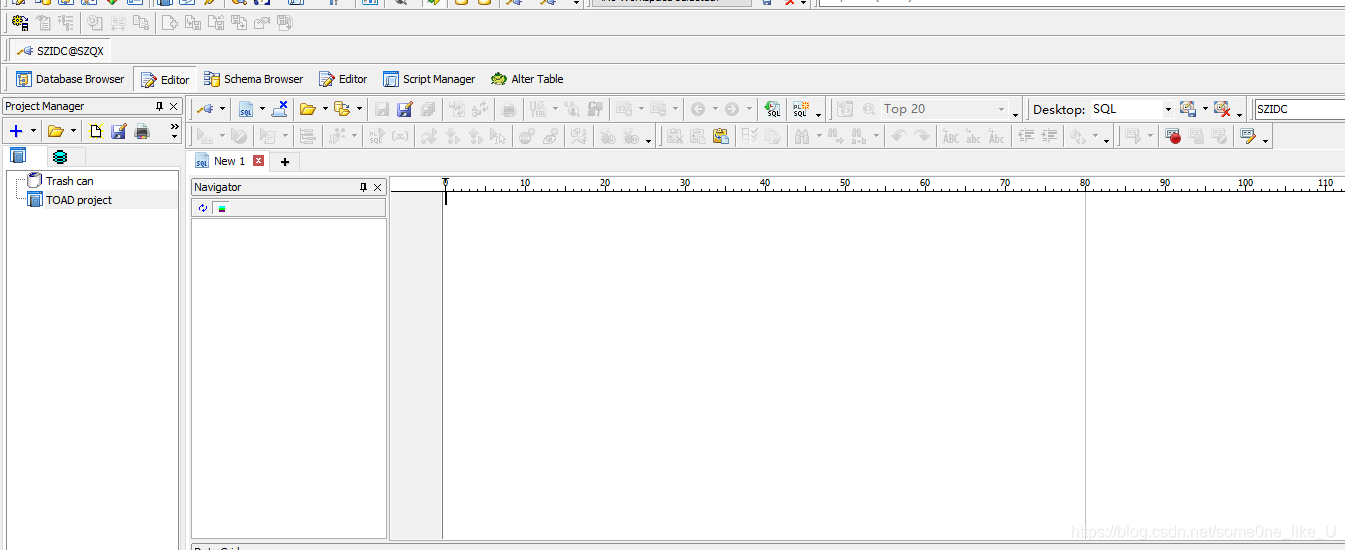Viewport: 1345px width, 550px height.
Task: Click the Project Manager print icon
Action: point(142,131)
